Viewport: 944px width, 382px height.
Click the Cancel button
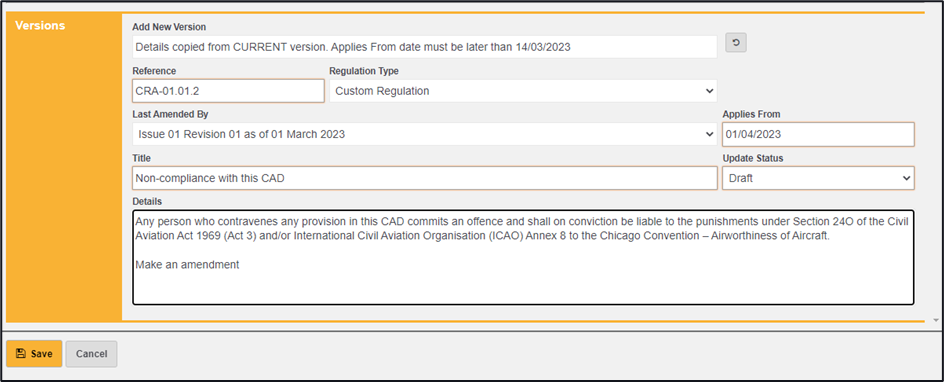point(92,354)
